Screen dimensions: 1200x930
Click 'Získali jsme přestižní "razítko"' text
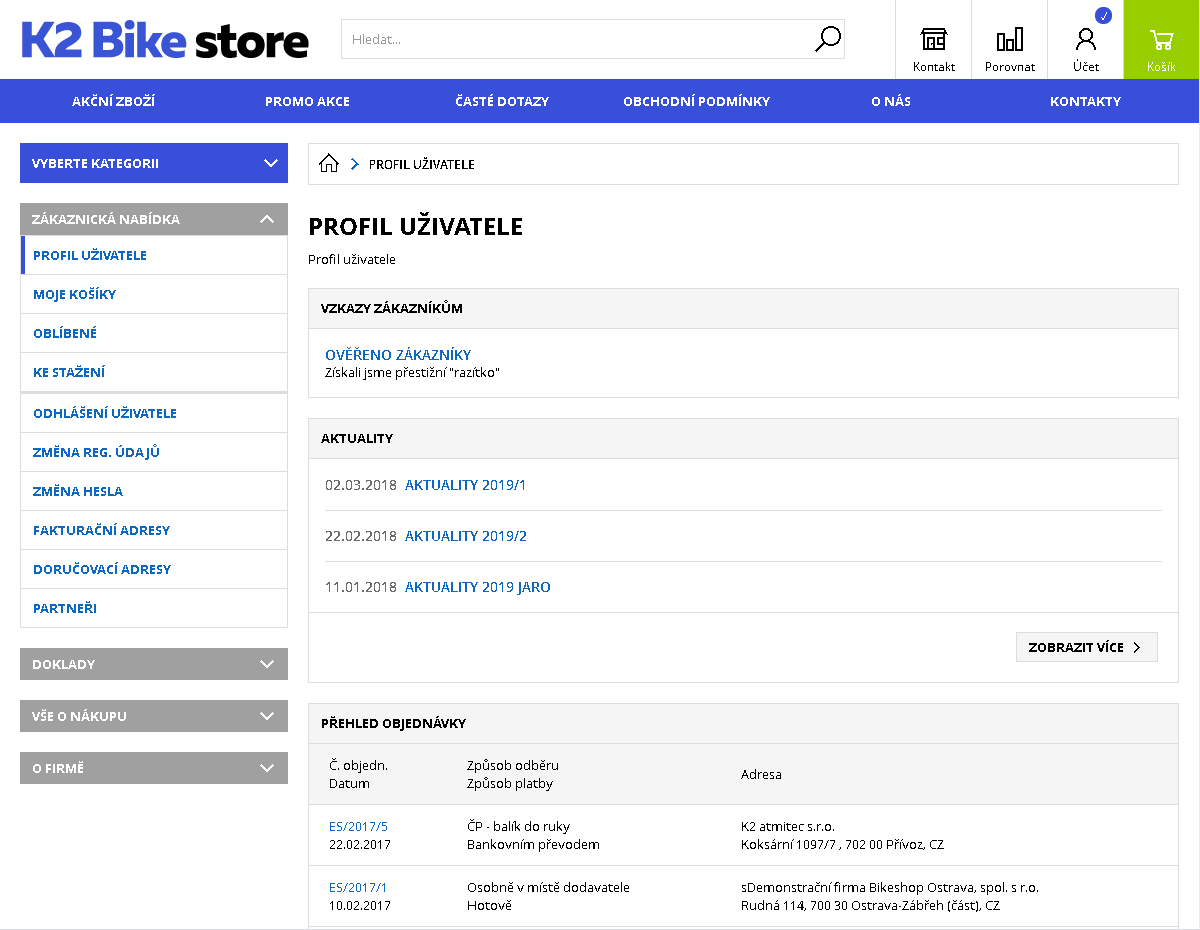click(412, 373)
